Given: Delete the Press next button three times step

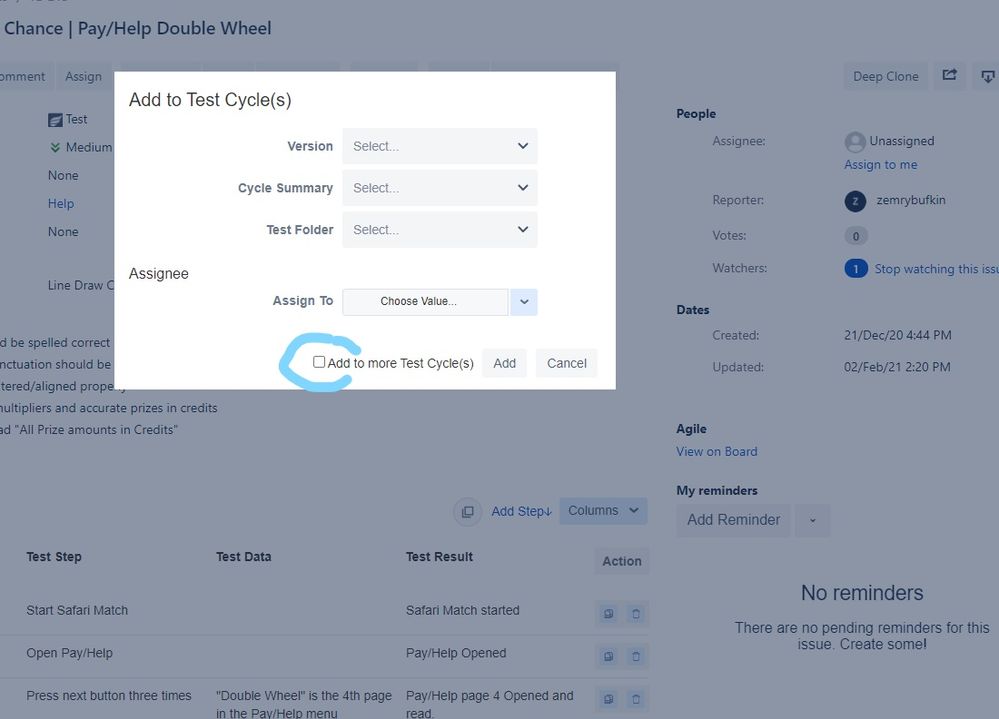Looking at the screenshot, I should [x=635, y=699].
